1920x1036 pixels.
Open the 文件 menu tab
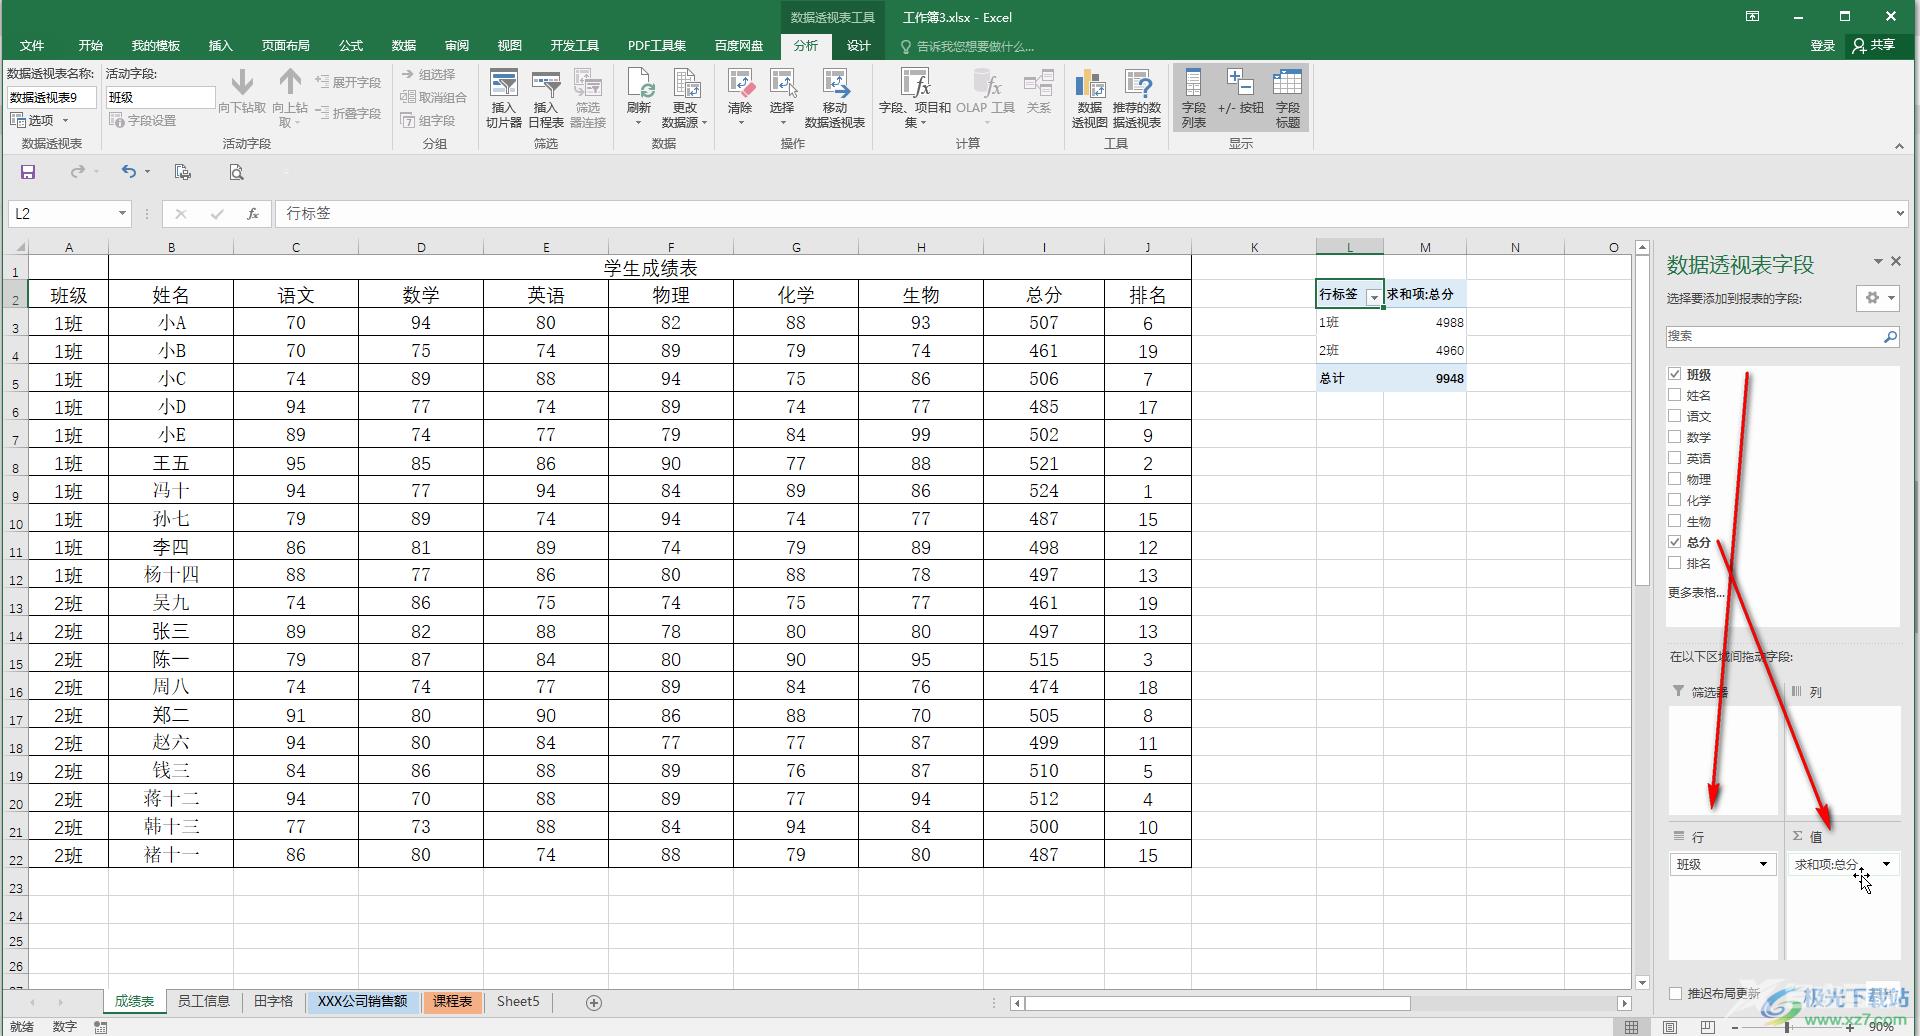32,46
